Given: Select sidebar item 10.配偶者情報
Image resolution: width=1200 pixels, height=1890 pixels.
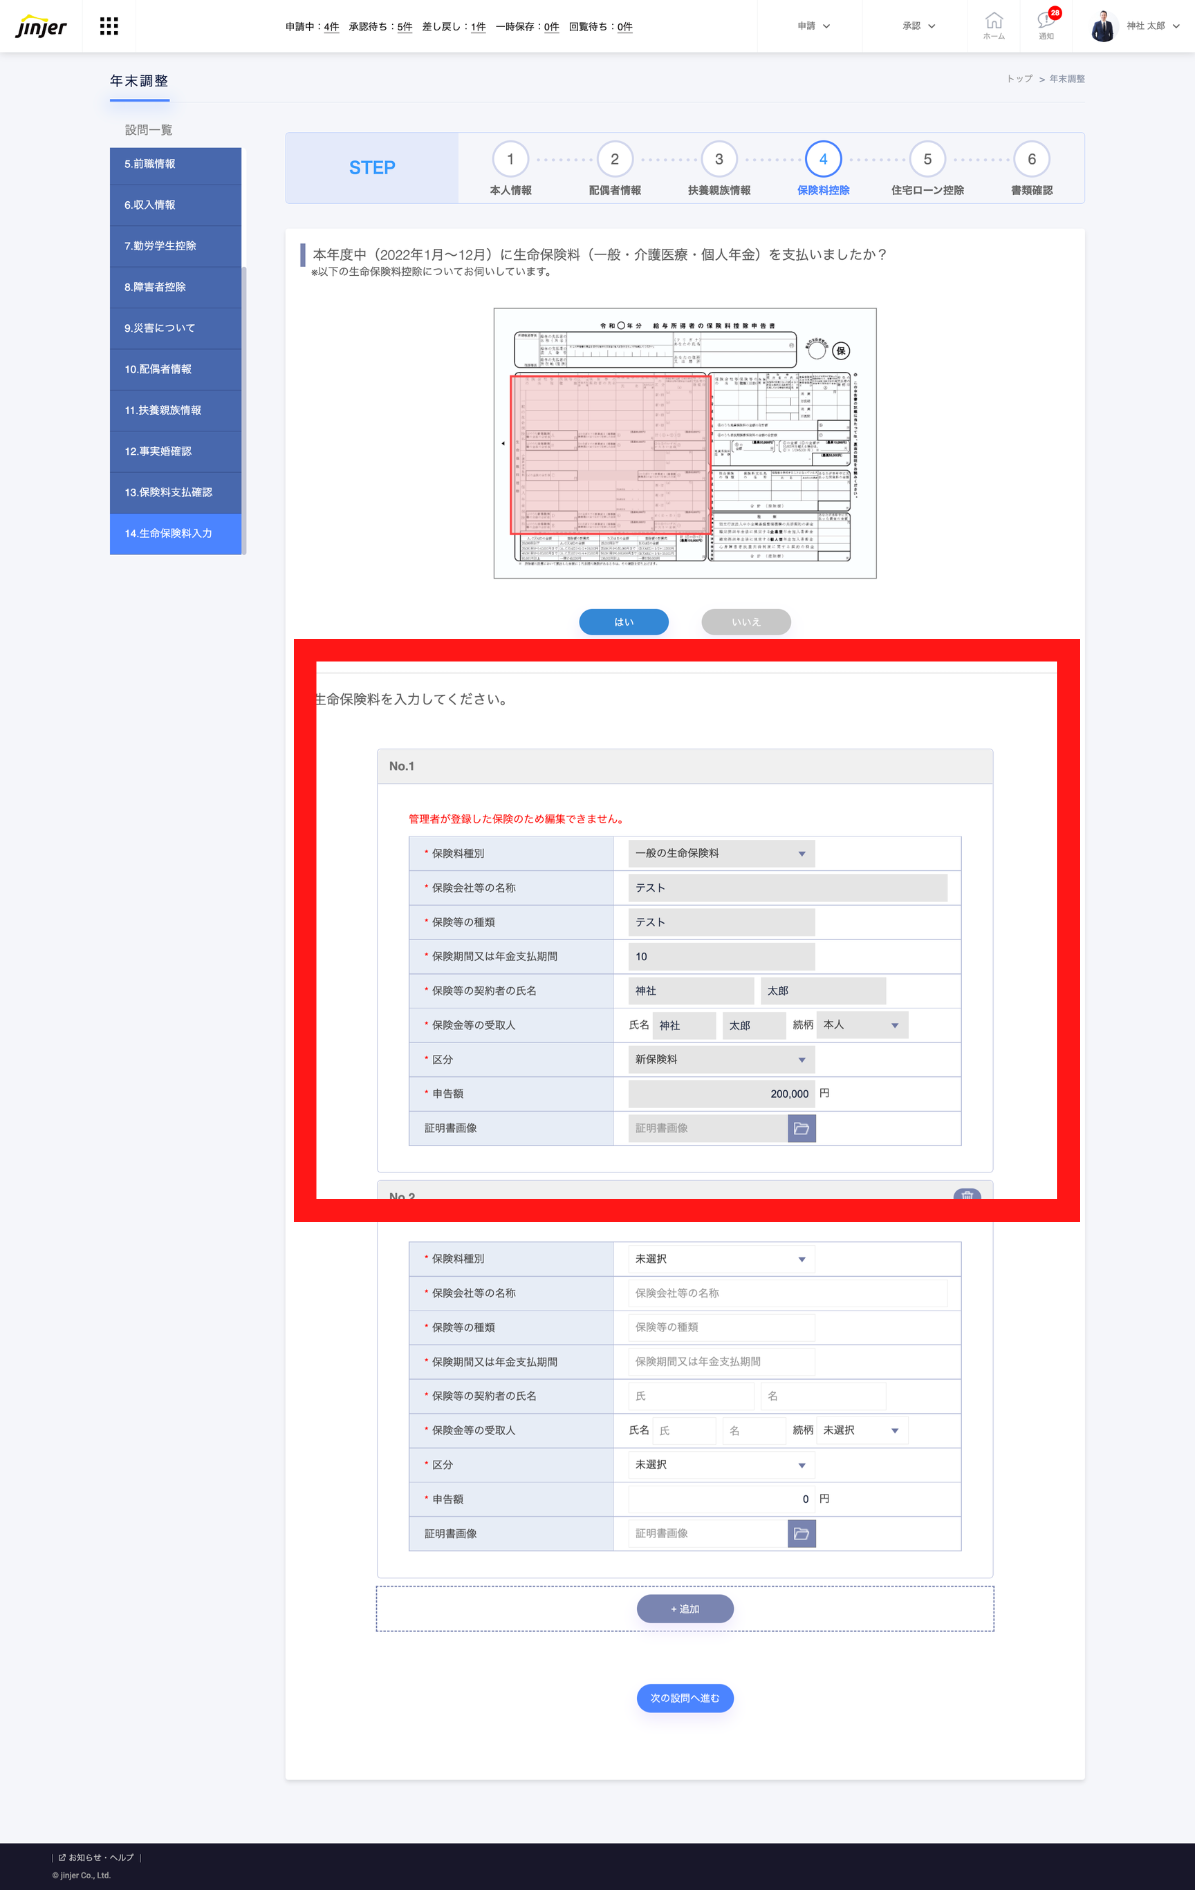Looking at the screenshot, I should [x=176, y=369].
